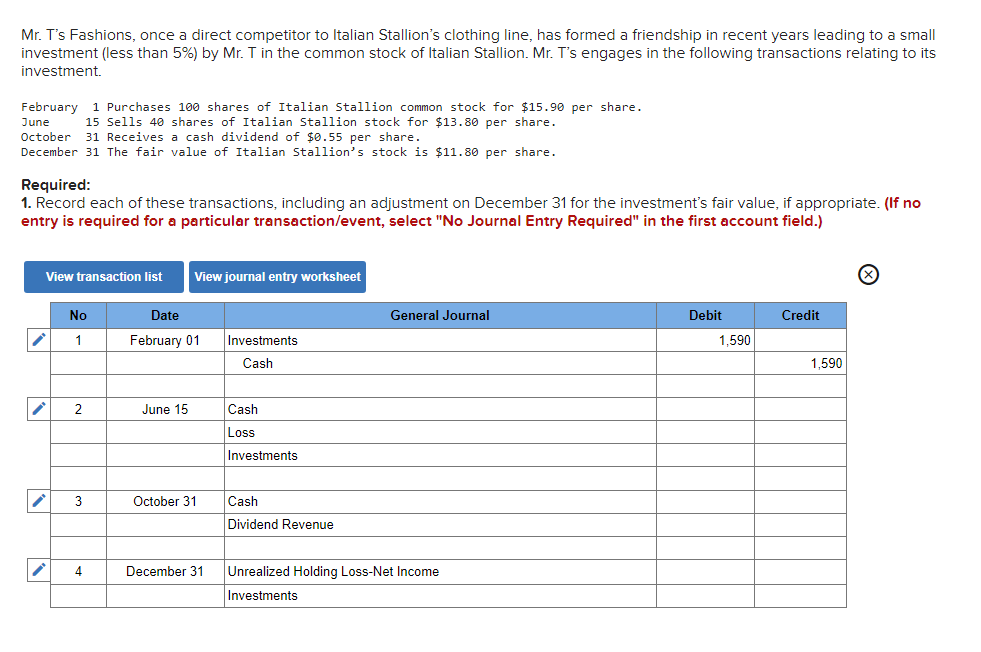Click debit cell for October 31 Cash
Screen dimensions: 981x652
click(706, 501)
